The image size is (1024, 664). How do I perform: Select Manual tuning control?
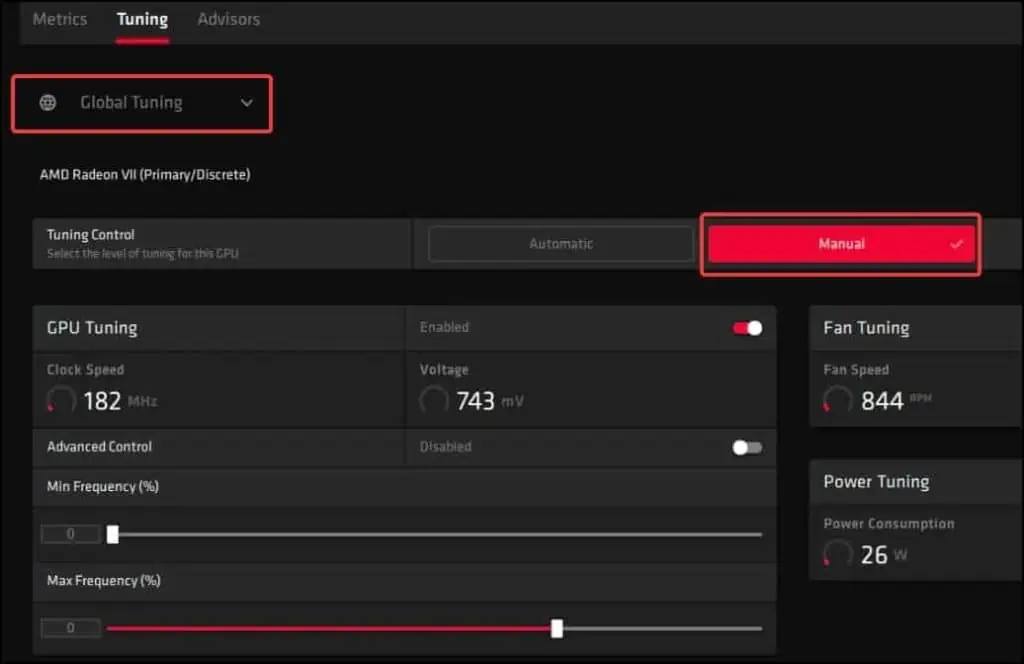coord(840,243)
